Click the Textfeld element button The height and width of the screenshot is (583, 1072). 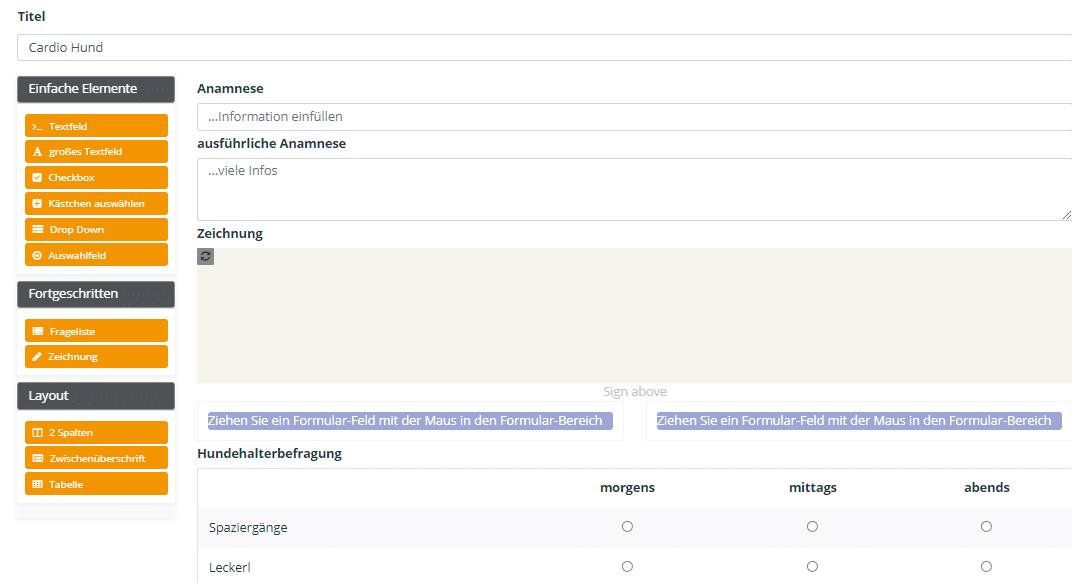(x=96, y=126)
